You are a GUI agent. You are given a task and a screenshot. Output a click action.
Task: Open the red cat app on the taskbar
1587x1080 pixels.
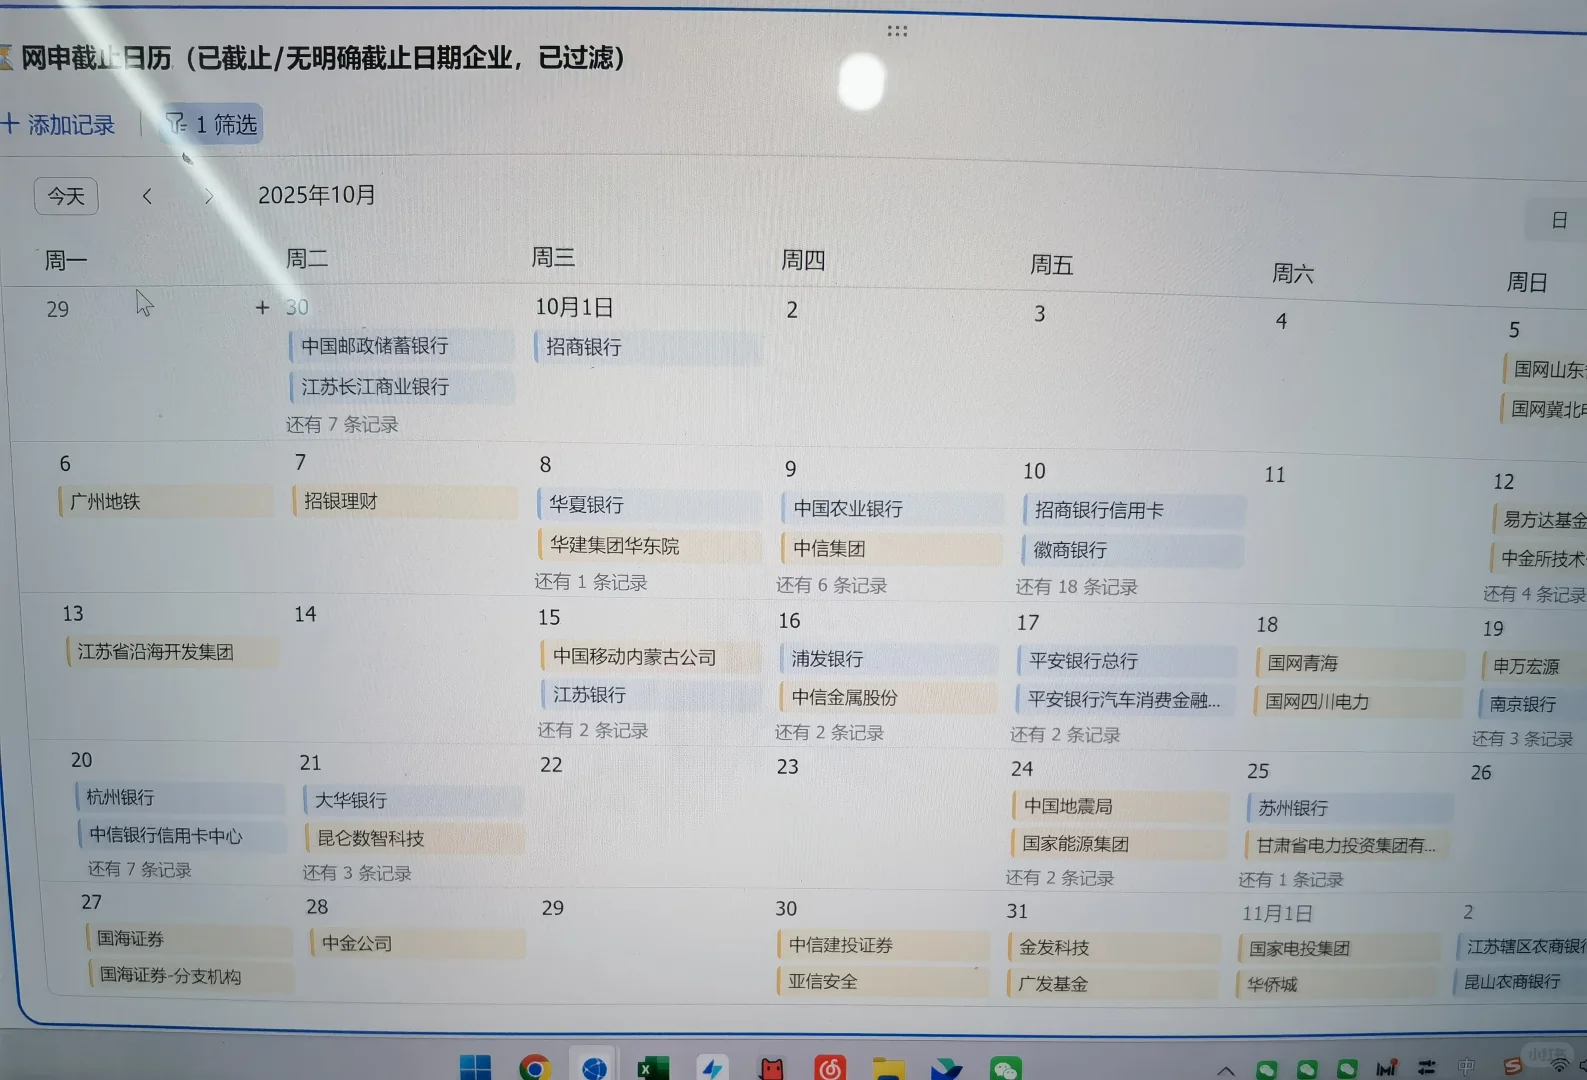click(771, 1069)
